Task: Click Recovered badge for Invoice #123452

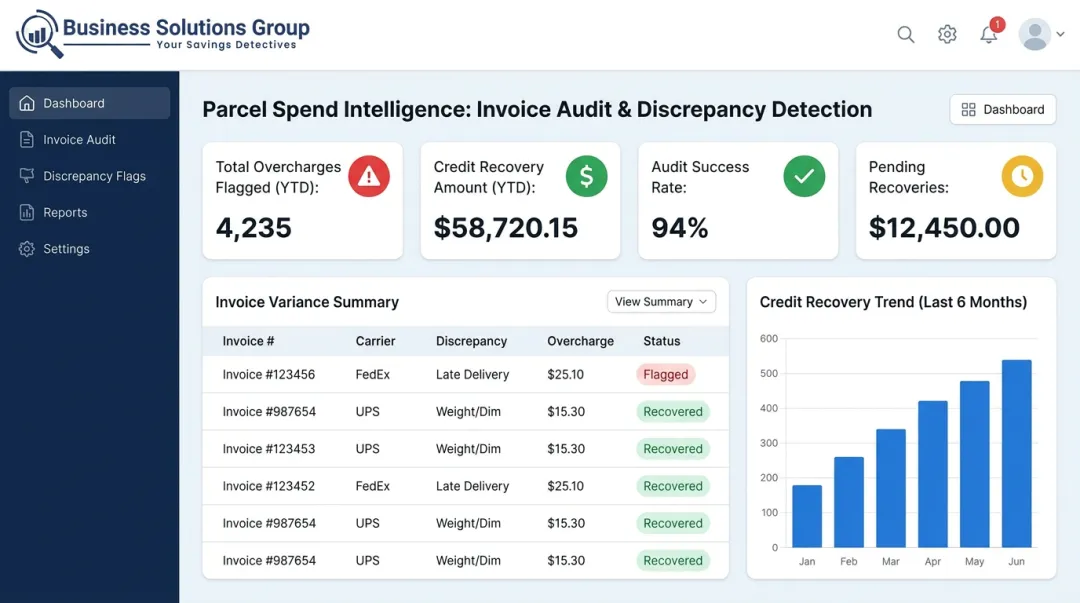Action: 673,487
